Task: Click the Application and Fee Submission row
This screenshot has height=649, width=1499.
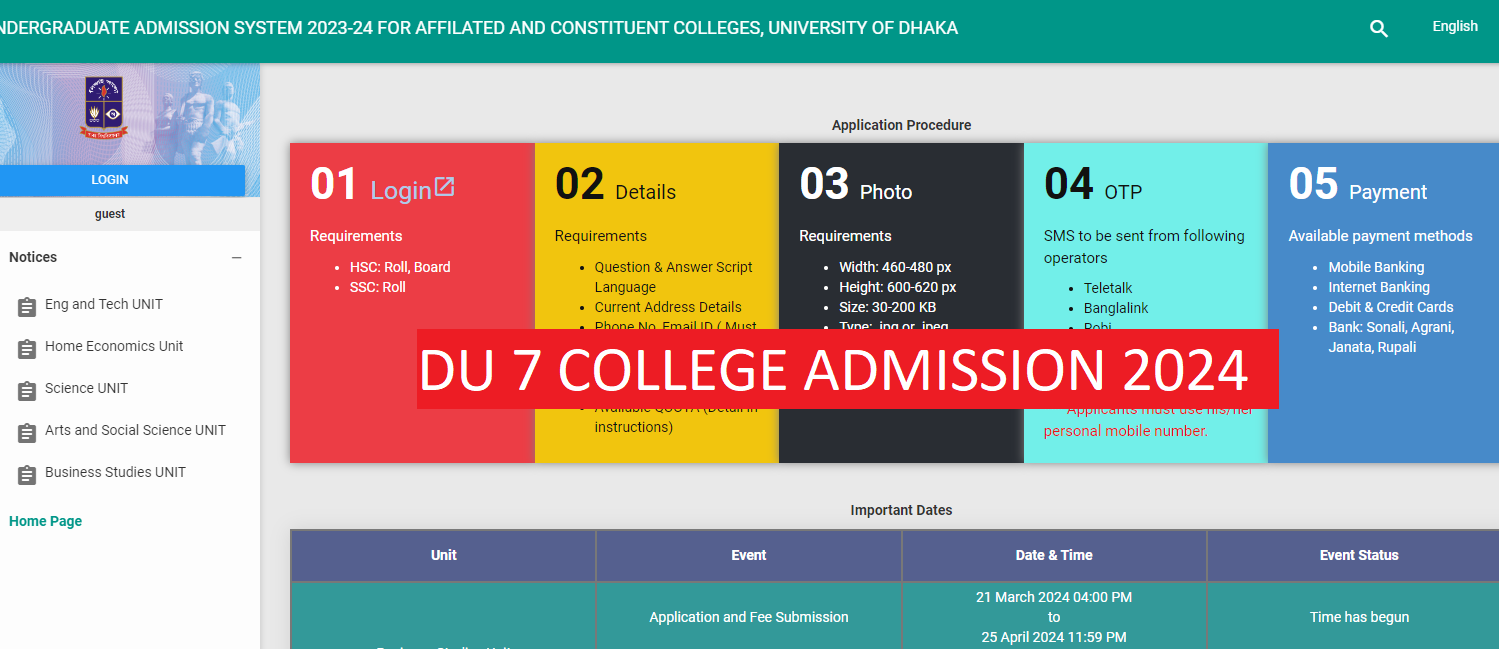Action: coord(748,617)
